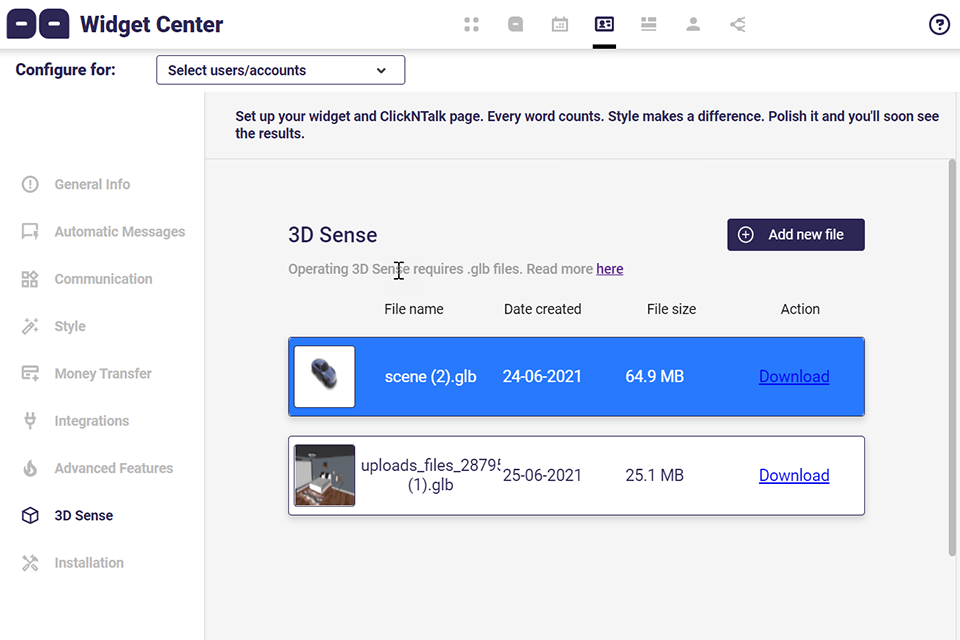Image resolution: width=960 pixels, height=640 pixels.
Task: Click the Automatic Messages chat icon
Action: point(30,232)
